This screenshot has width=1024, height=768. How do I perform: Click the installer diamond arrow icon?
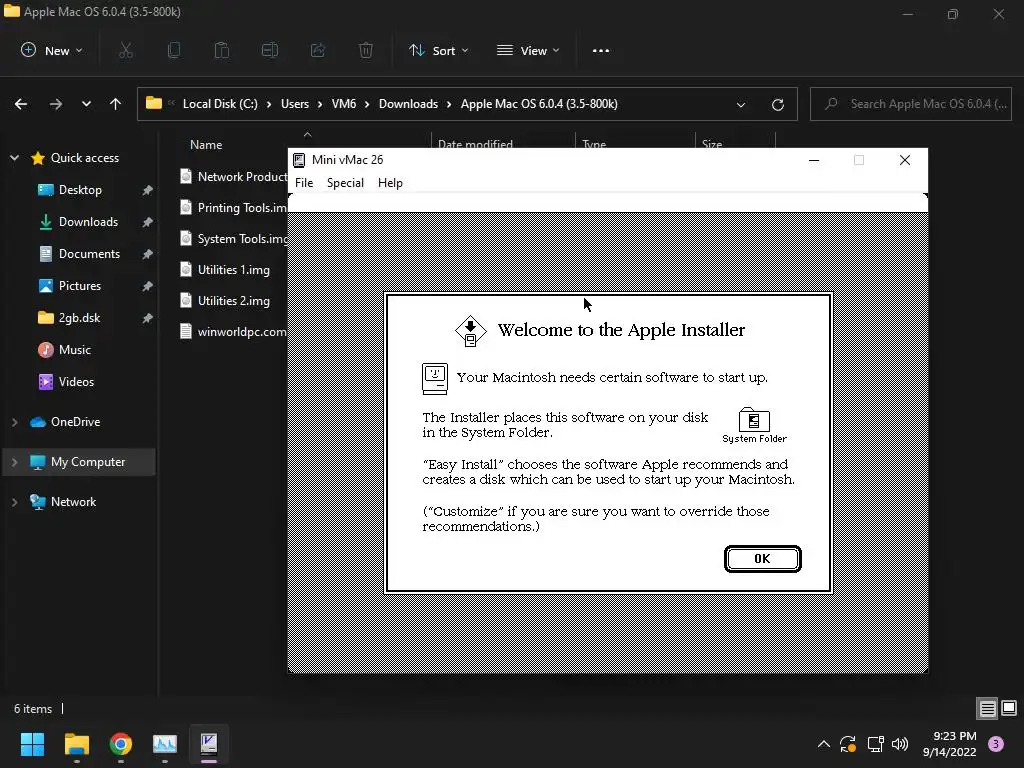pyautogui.click(x=470, y=331)
